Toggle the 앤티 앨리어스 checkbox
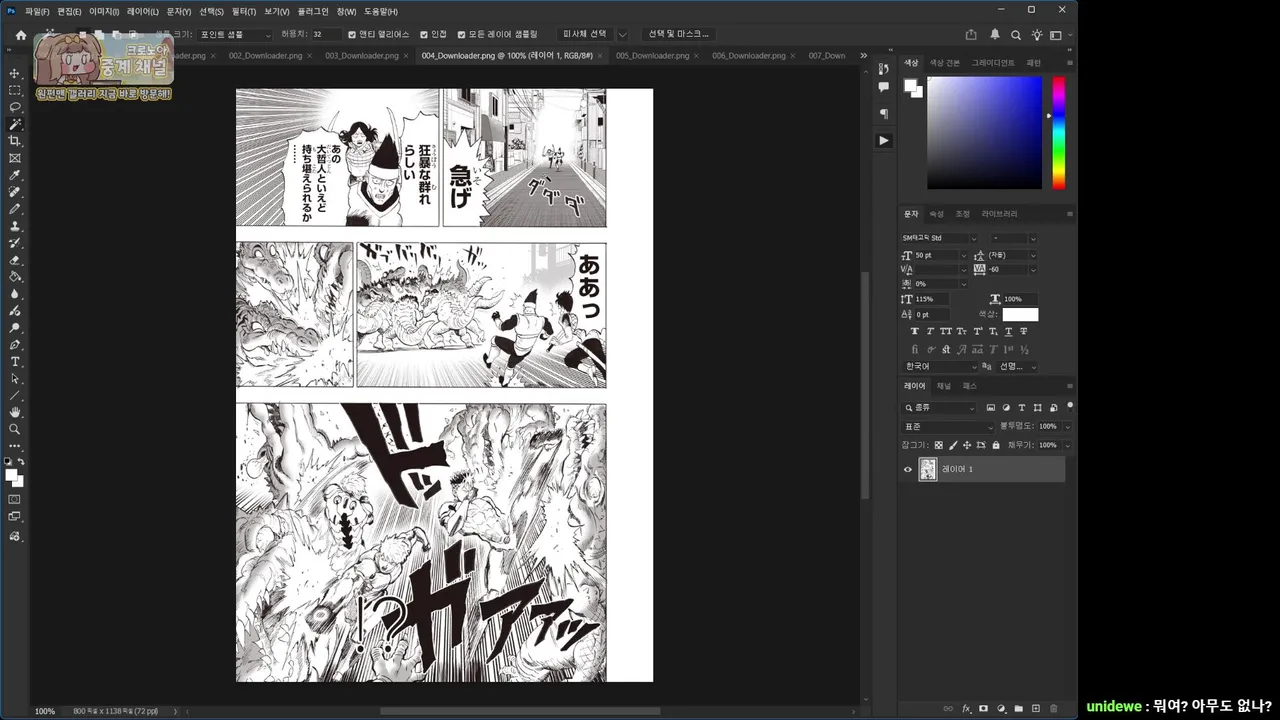The height and width of the screenshot is (720, 1280). coord(352,34)
